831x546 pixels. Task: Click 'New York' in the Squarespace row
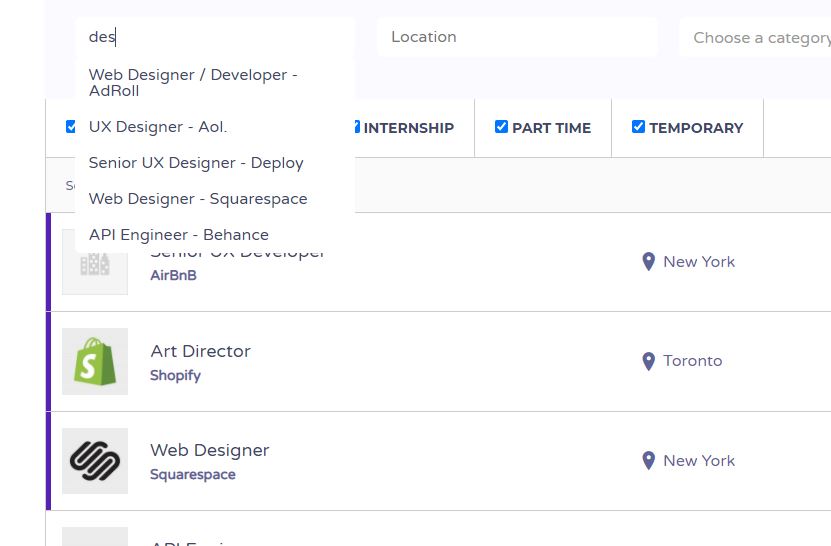699,461
